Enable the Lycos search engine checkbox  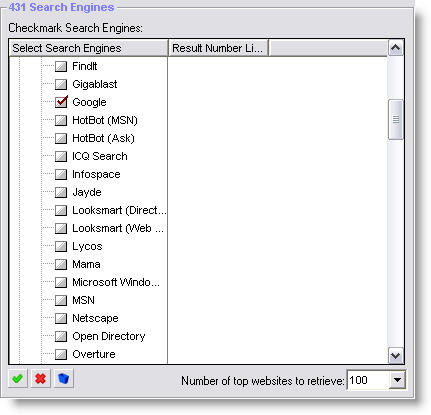pyautogui.click(x=61, y=246)
